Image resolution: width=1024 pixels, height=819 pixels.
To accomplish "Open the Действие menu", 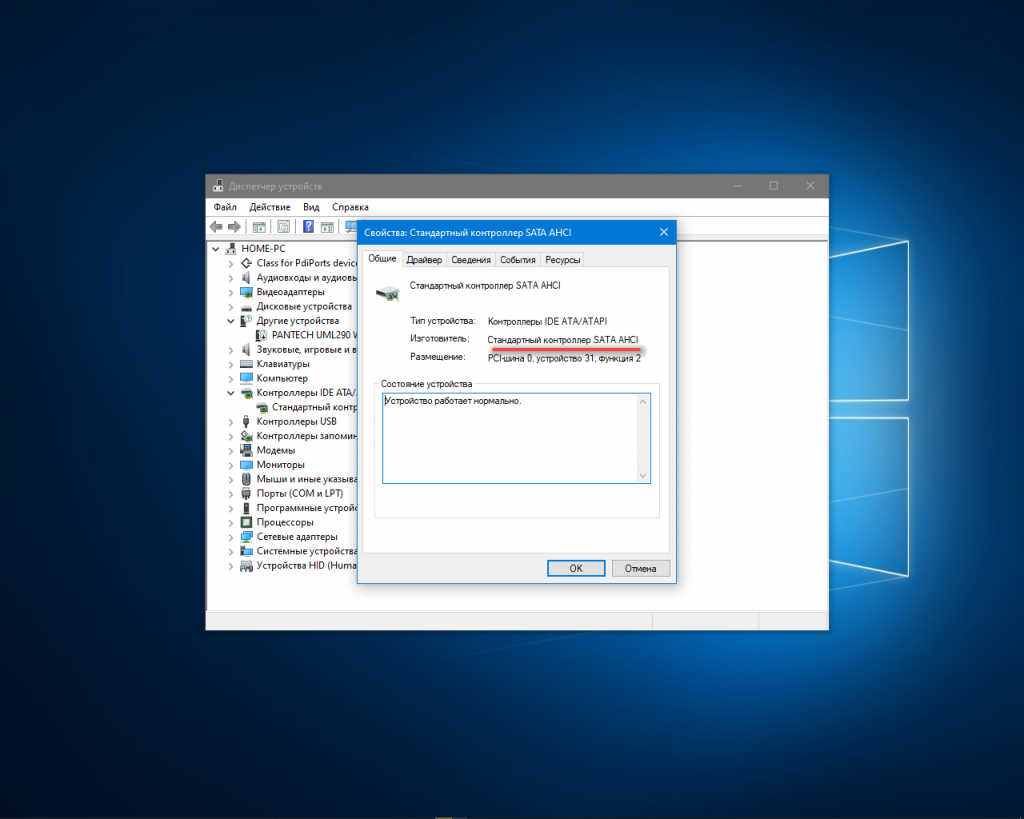I will coord(270,207).
